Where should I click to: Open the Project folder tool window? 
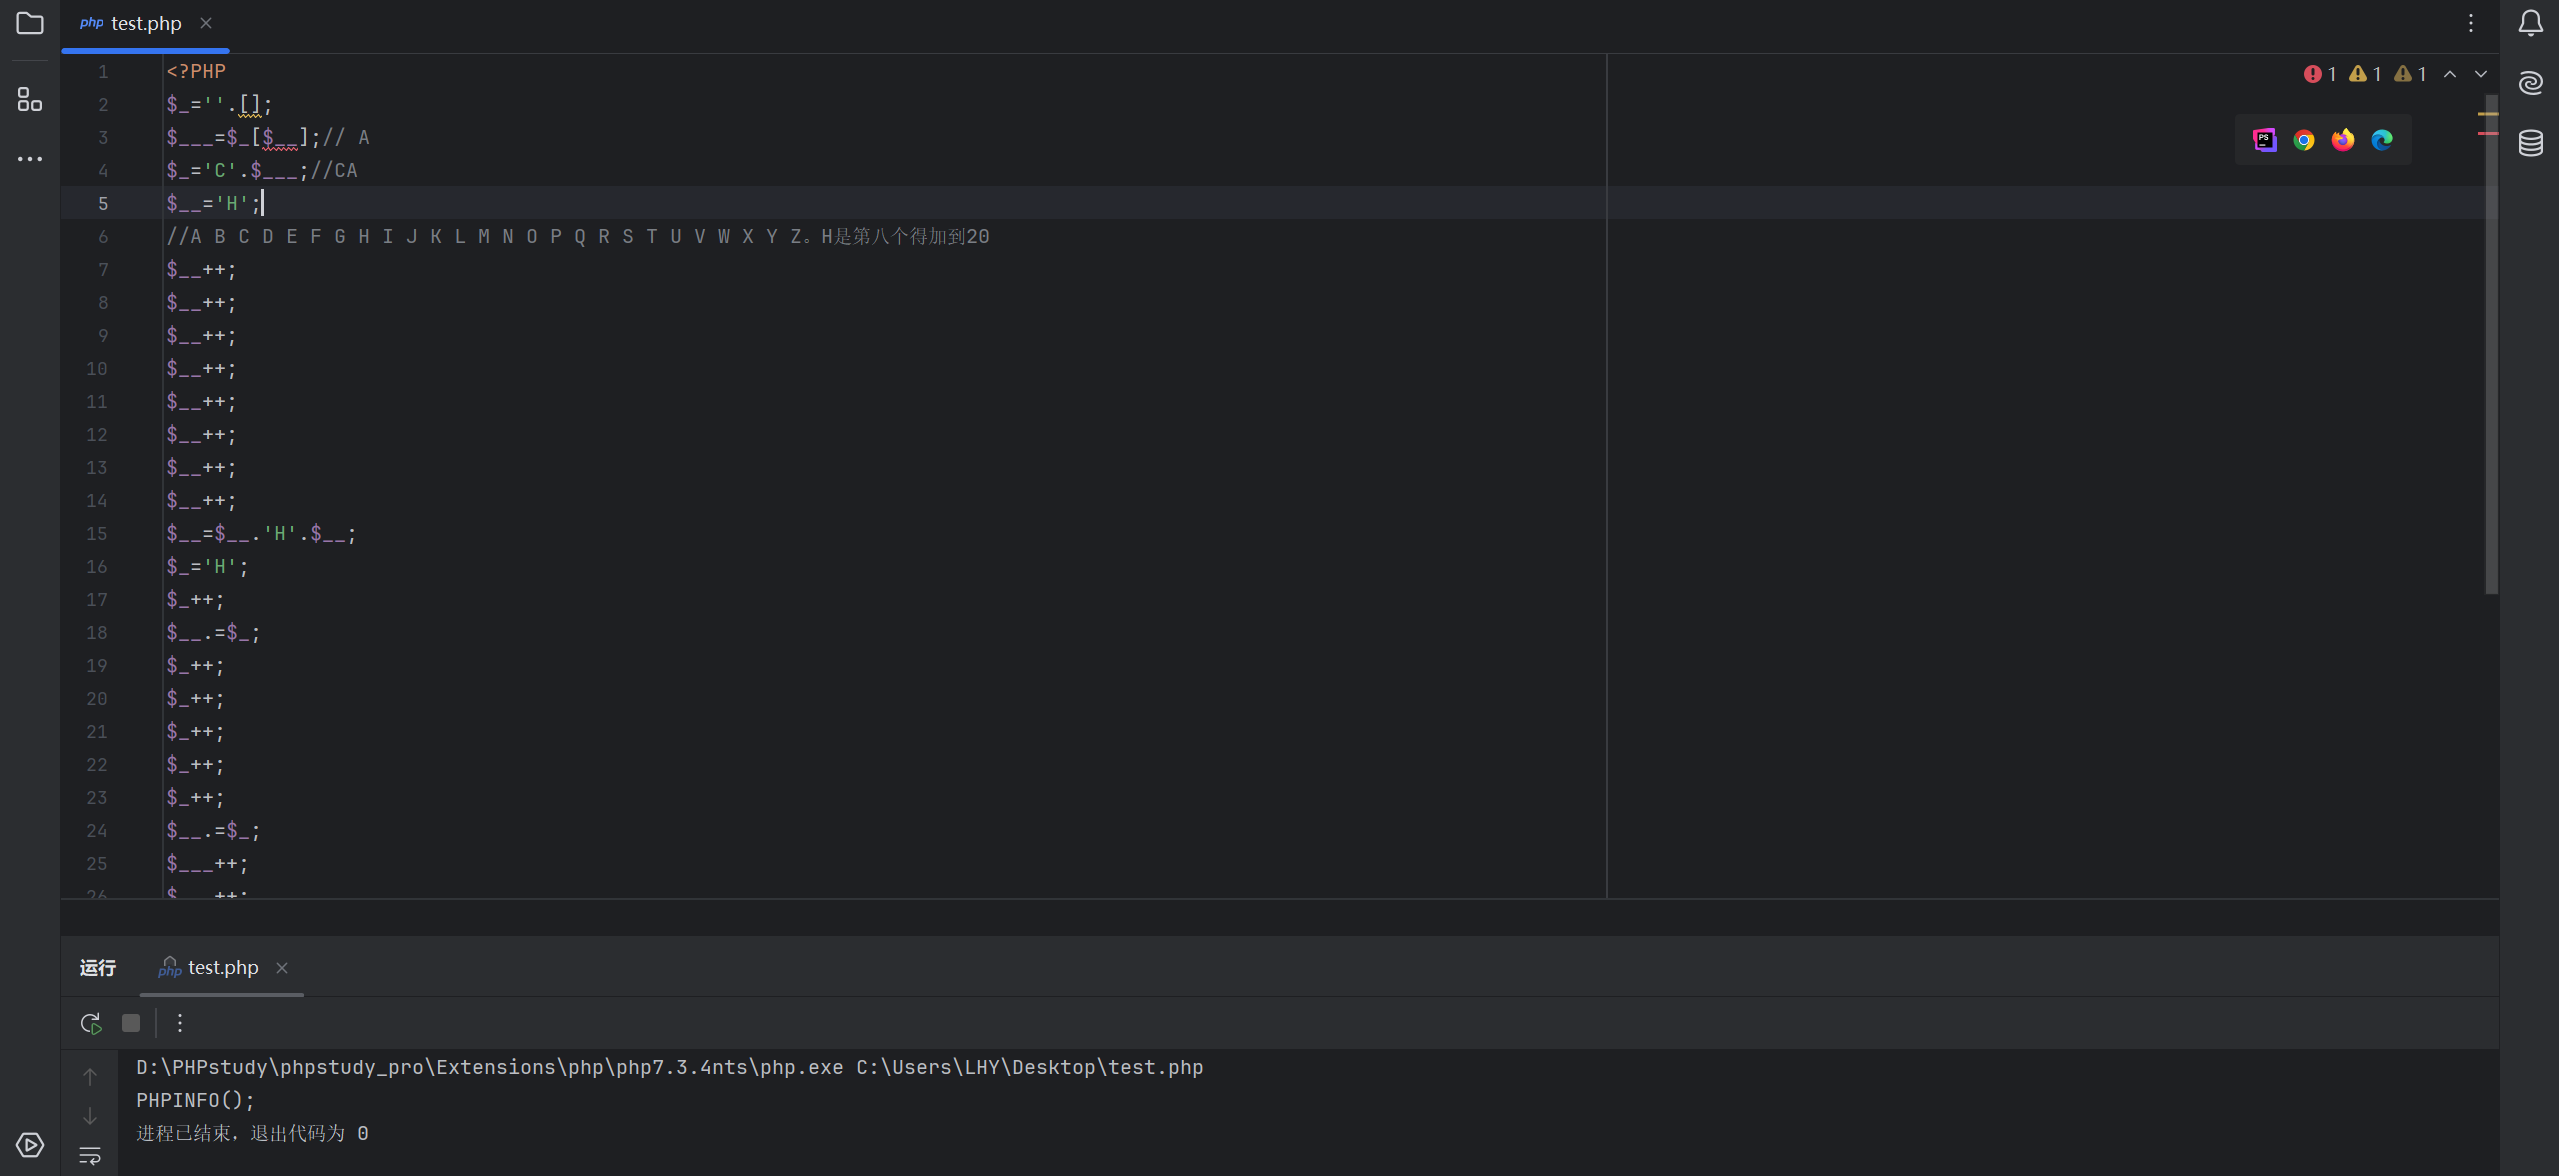(x=30, y=23)
